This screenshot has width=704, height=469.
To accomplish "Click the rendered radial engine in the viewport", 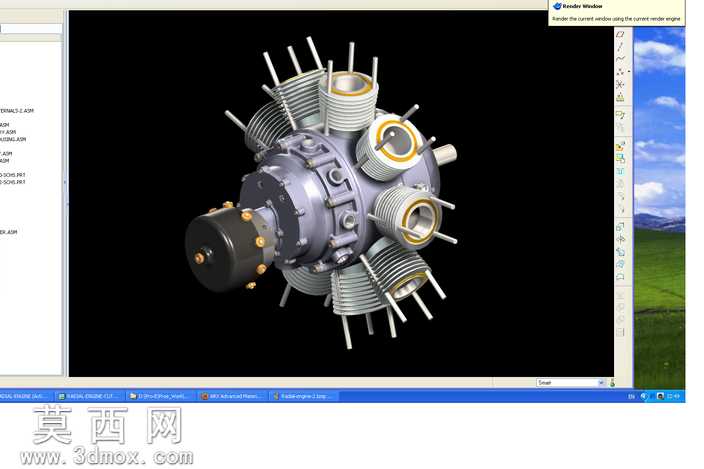I will click(x=323, y=193).
